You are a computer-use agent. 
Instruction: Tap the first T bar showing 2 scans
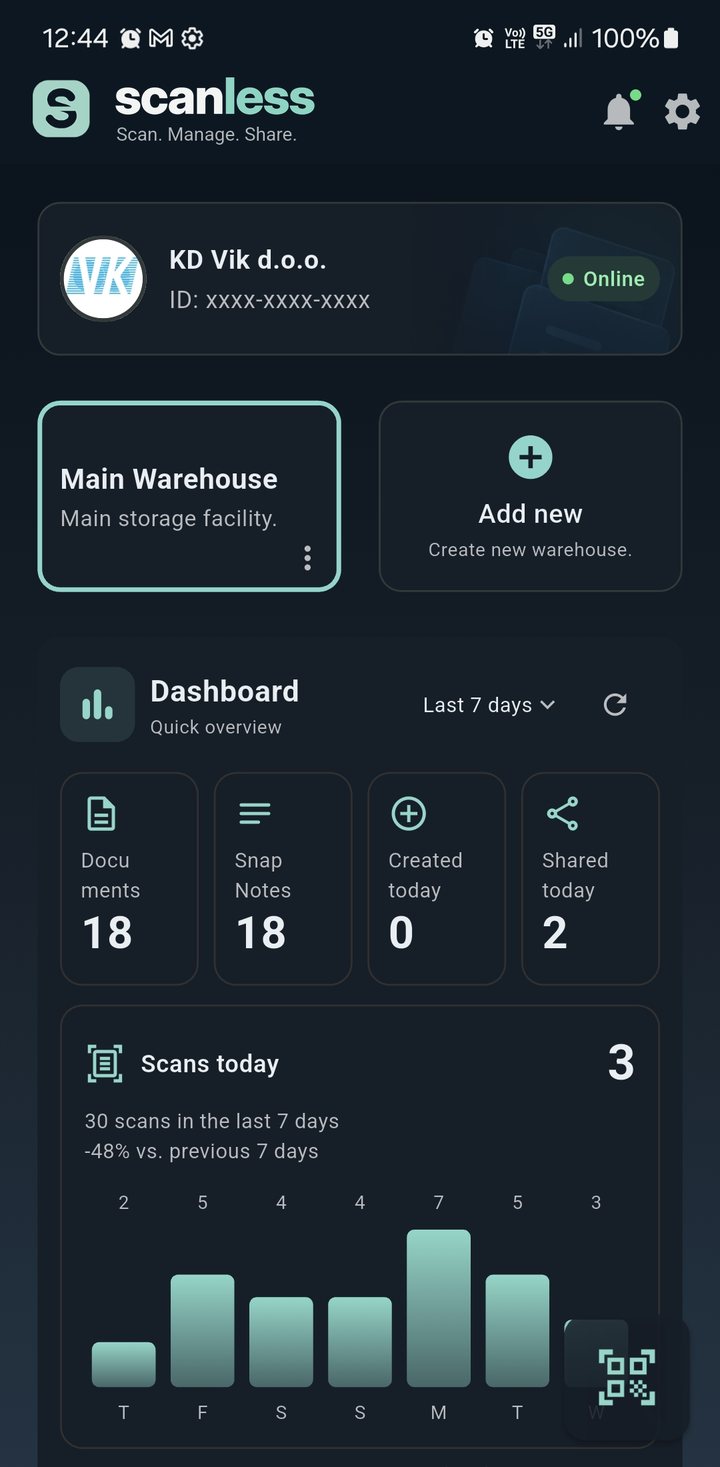123,1364
